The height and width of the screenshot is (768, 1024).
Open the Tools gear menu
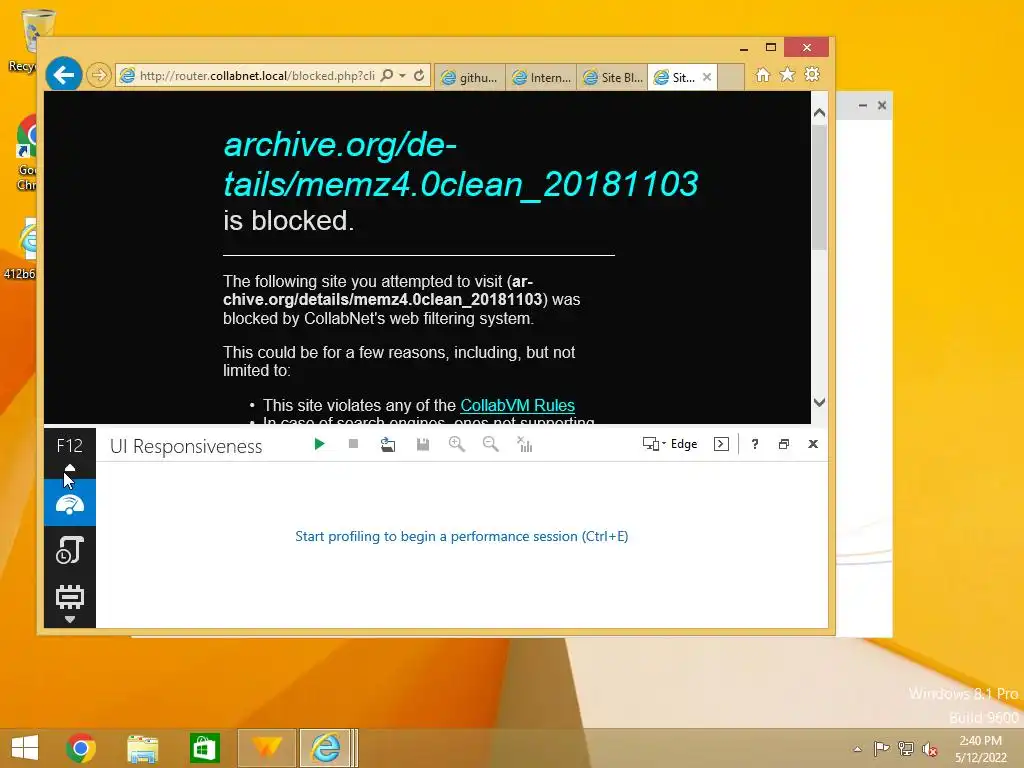812,75
